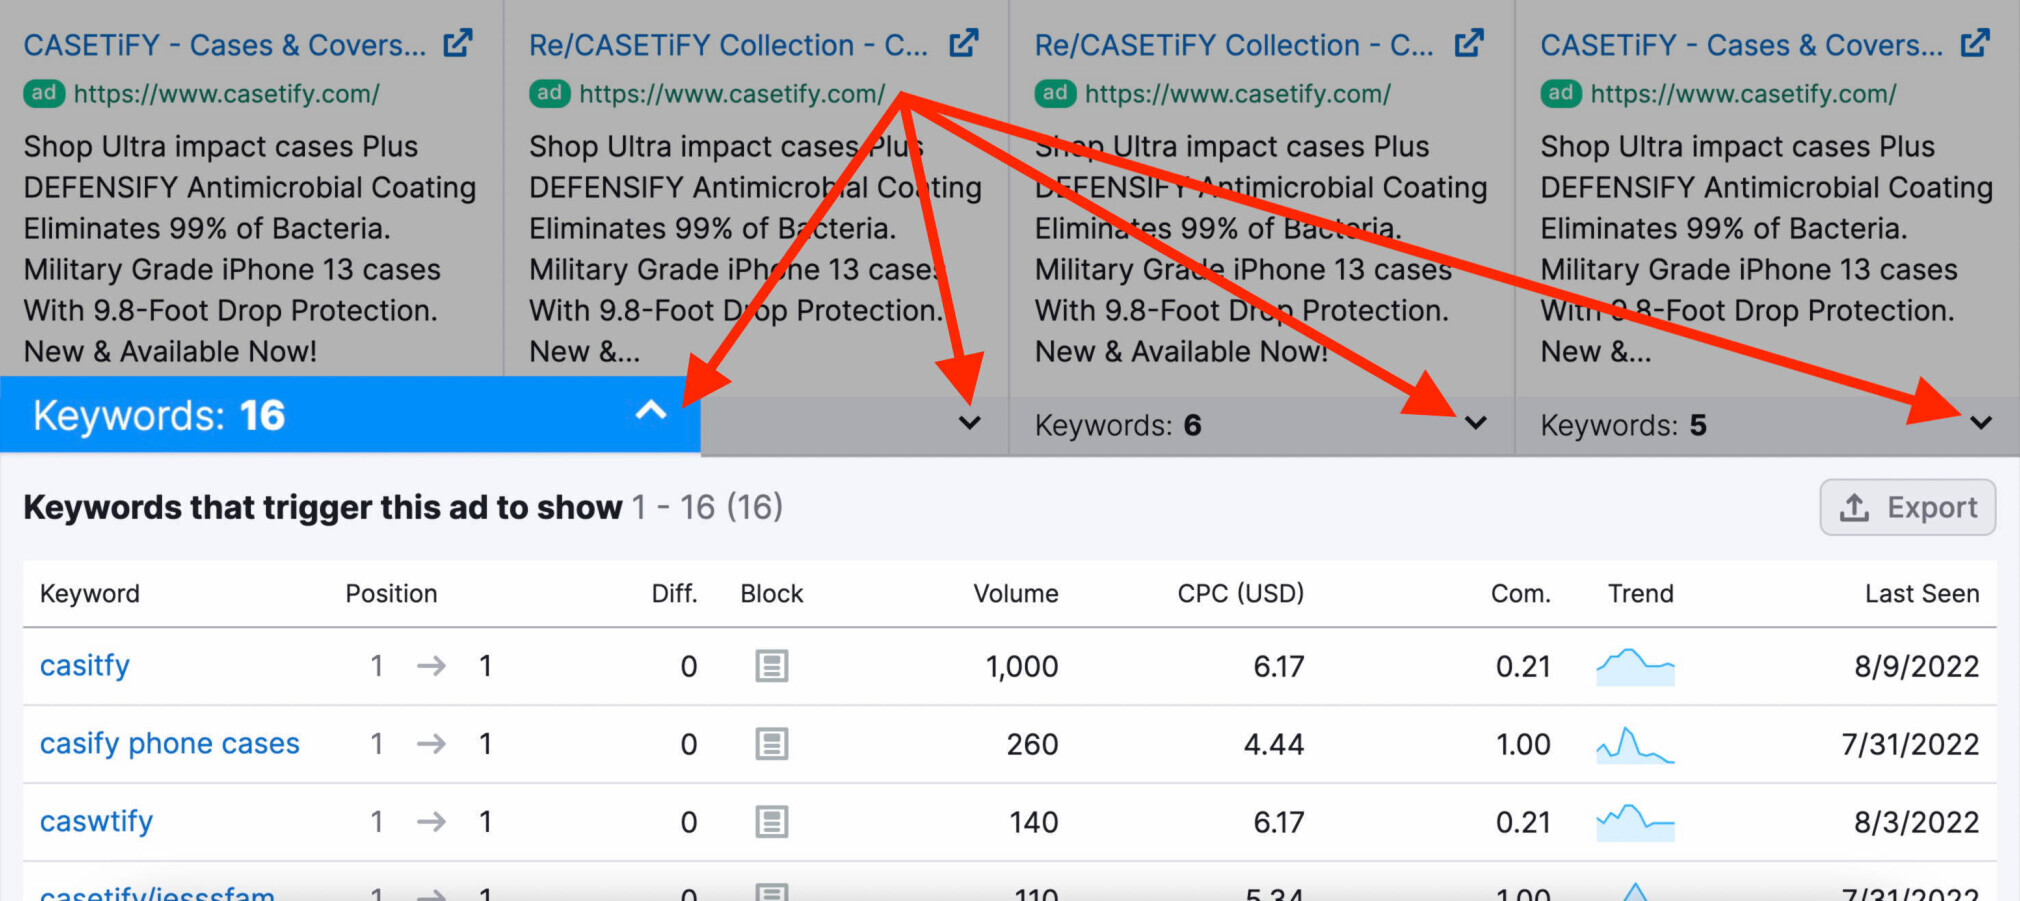Click the heading Keywords that trigger this ad
This screenshot has width=2020, height=901.
tap(323, 507)
